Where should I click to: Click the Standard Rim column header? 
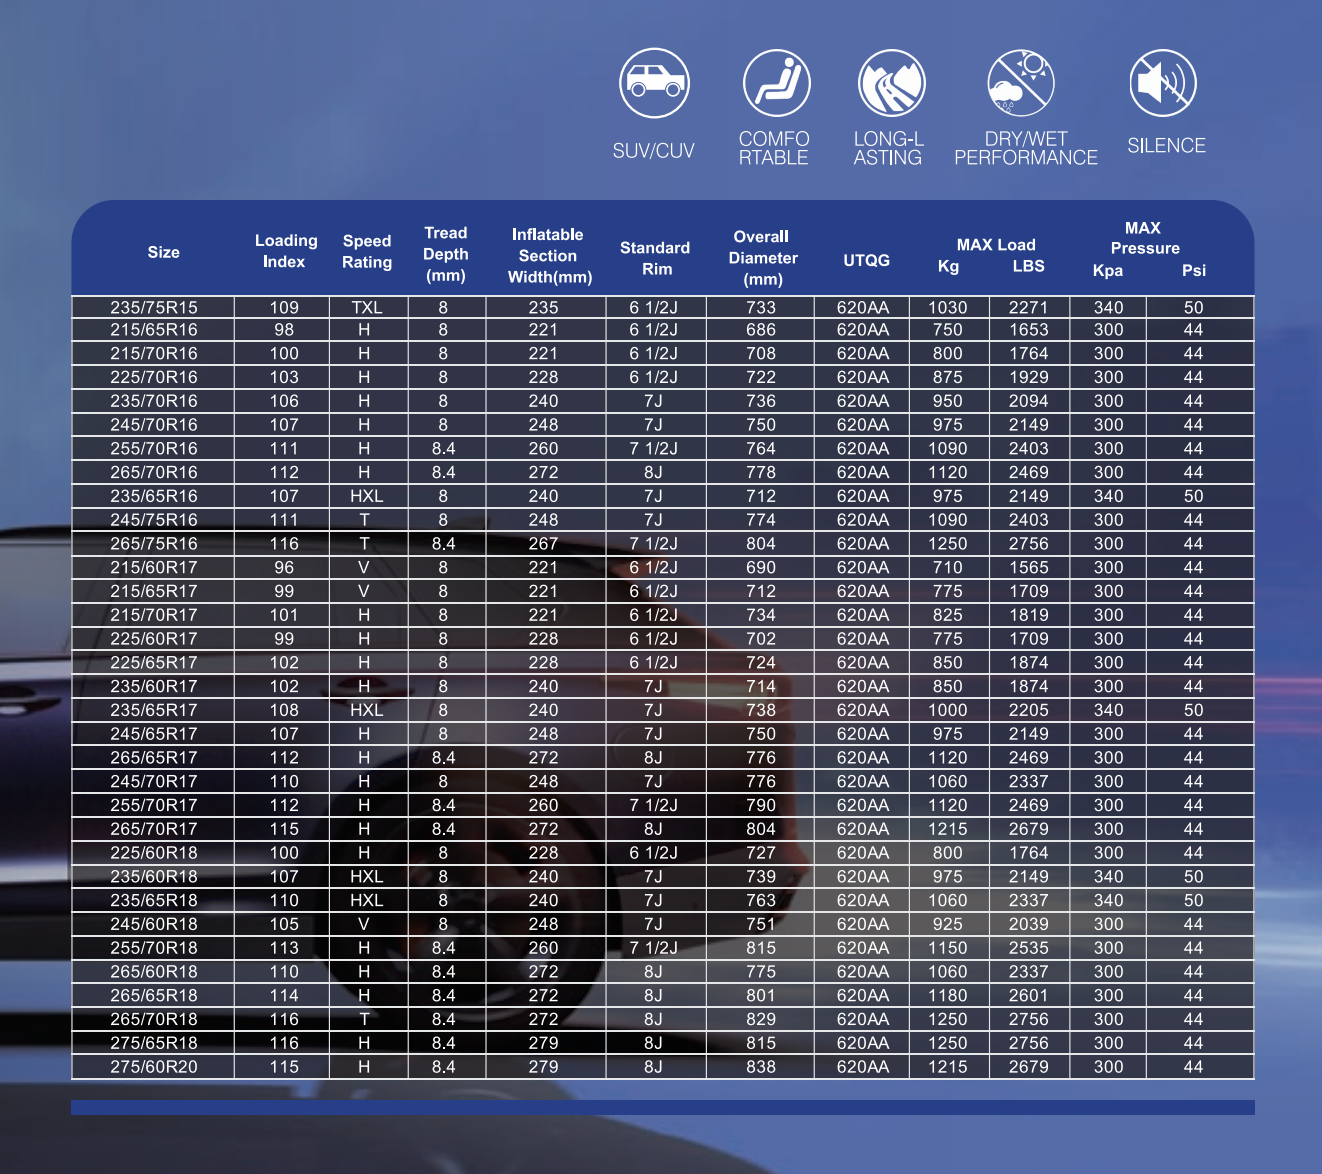[x=655, y=258]
